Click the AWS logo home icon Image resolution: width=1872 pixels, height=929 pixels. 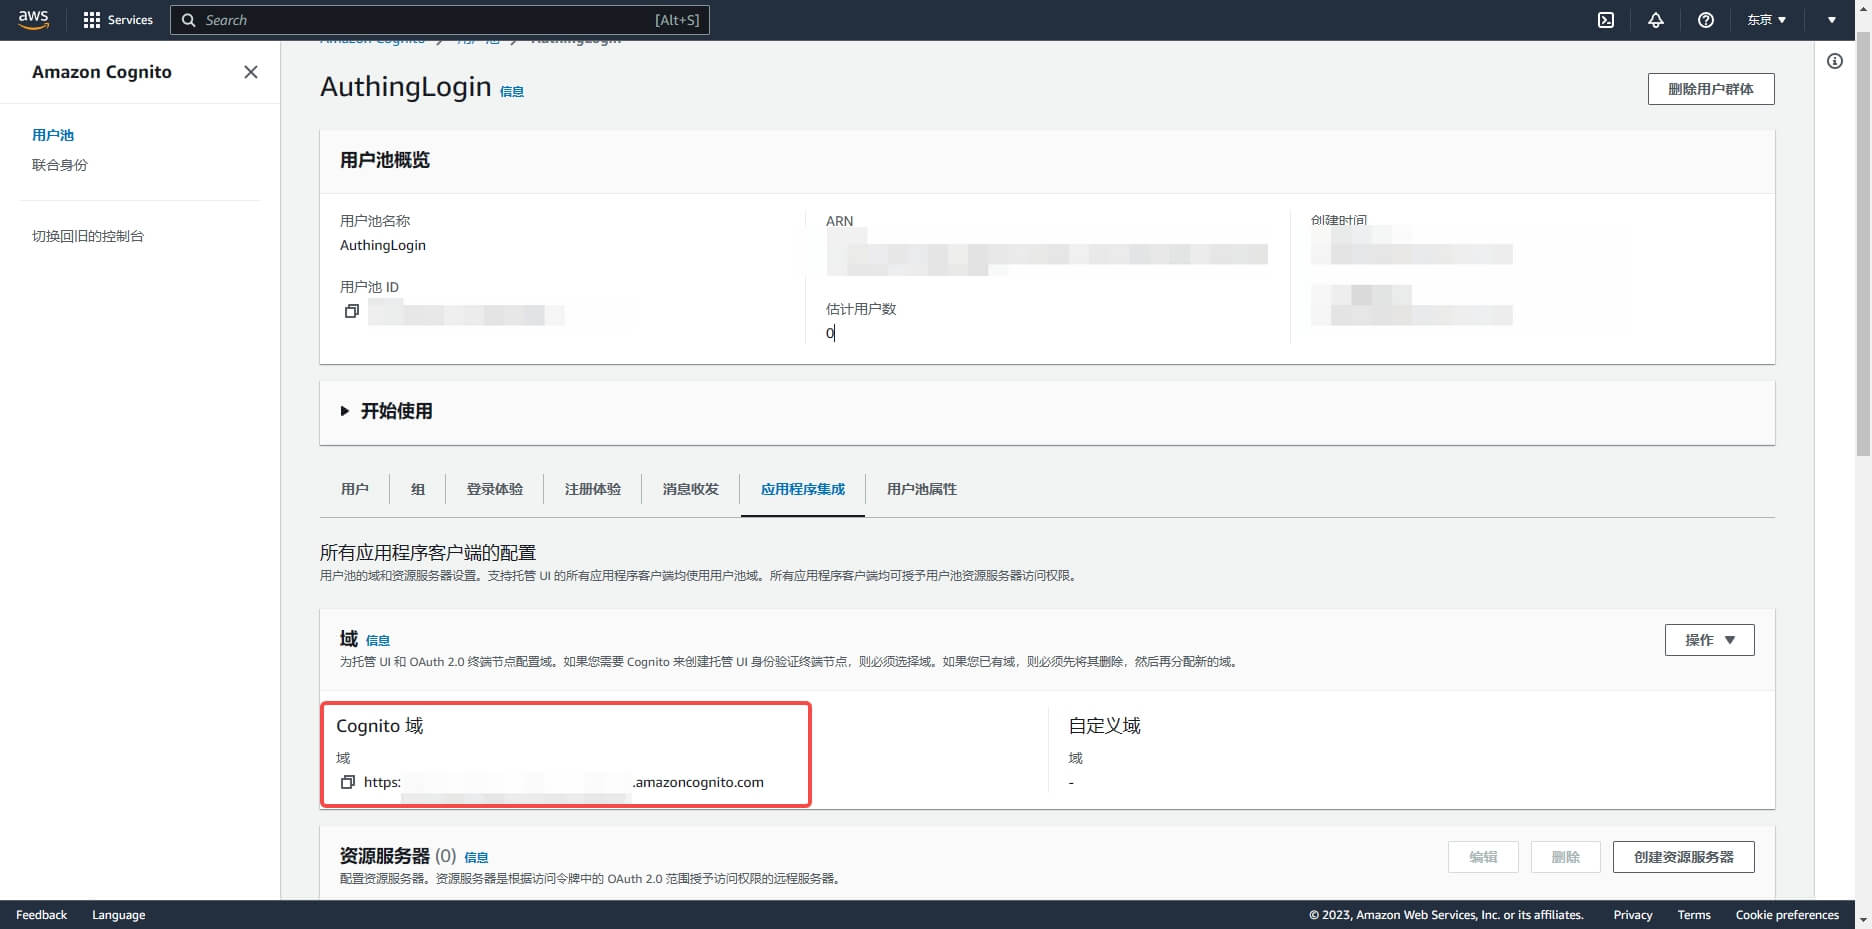(33, 20)
